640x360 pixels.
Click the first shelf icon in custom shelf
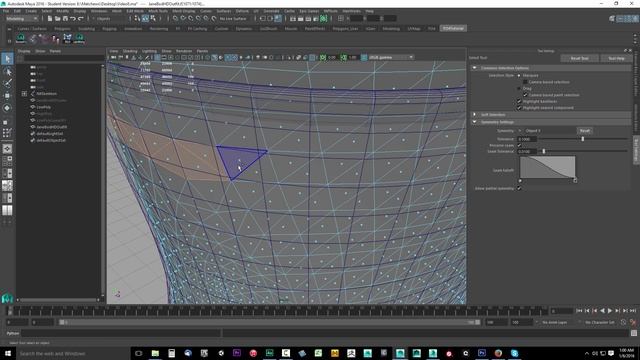pyautogui.click(x=21, y=39)
